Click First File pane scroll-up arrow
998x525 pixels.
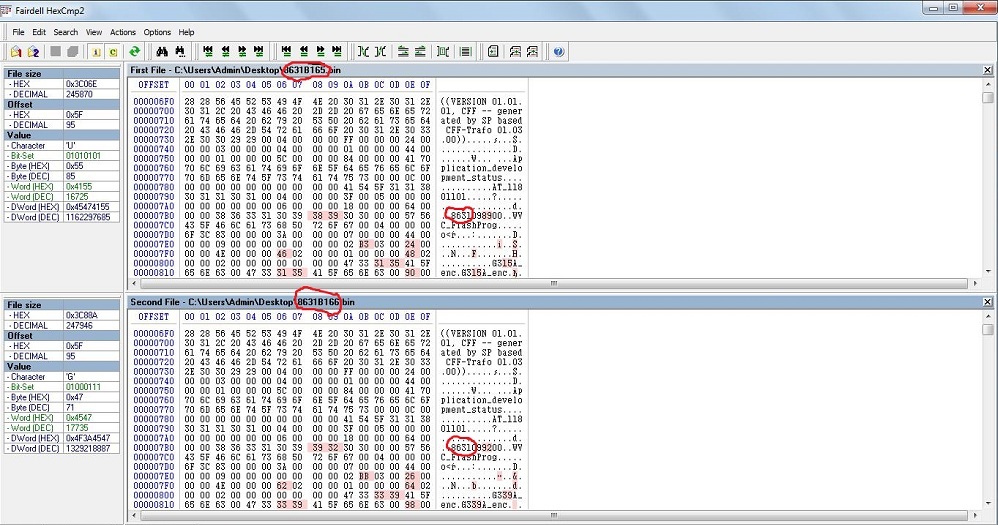(x=988, y=84)
